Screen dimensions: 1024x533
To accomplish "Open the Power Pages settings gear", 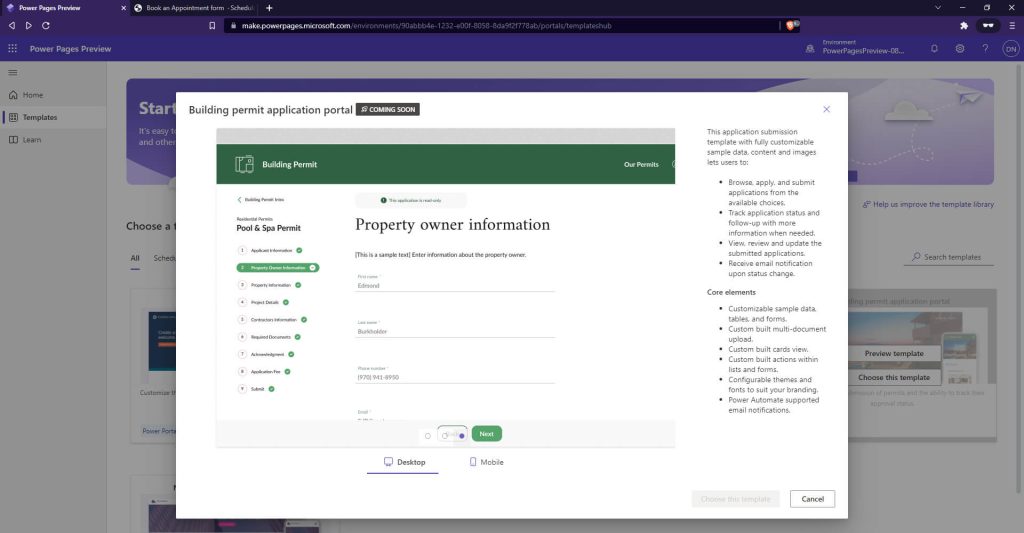I will (960, 48).
